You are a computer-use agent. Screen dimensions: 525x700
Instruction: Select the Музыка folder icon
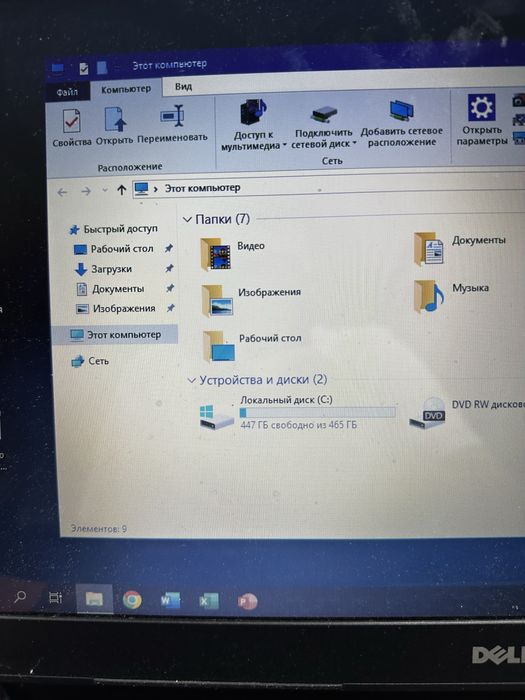[429, 296]
